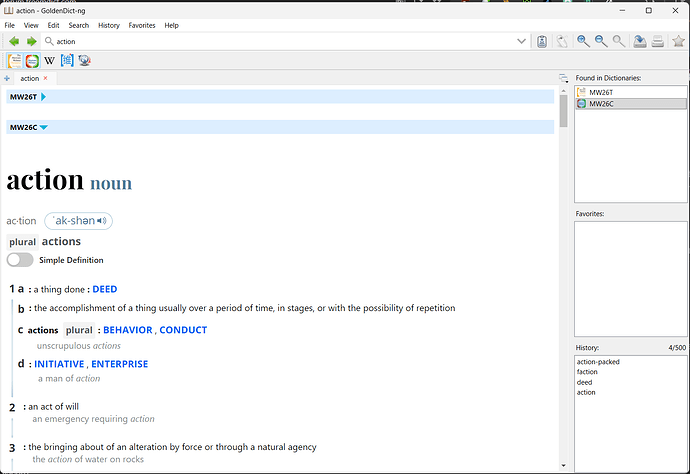This screenshot has width=690, height=474.
Task: Open the search history dropdown arrow
Action: click(x=521, y=41)
